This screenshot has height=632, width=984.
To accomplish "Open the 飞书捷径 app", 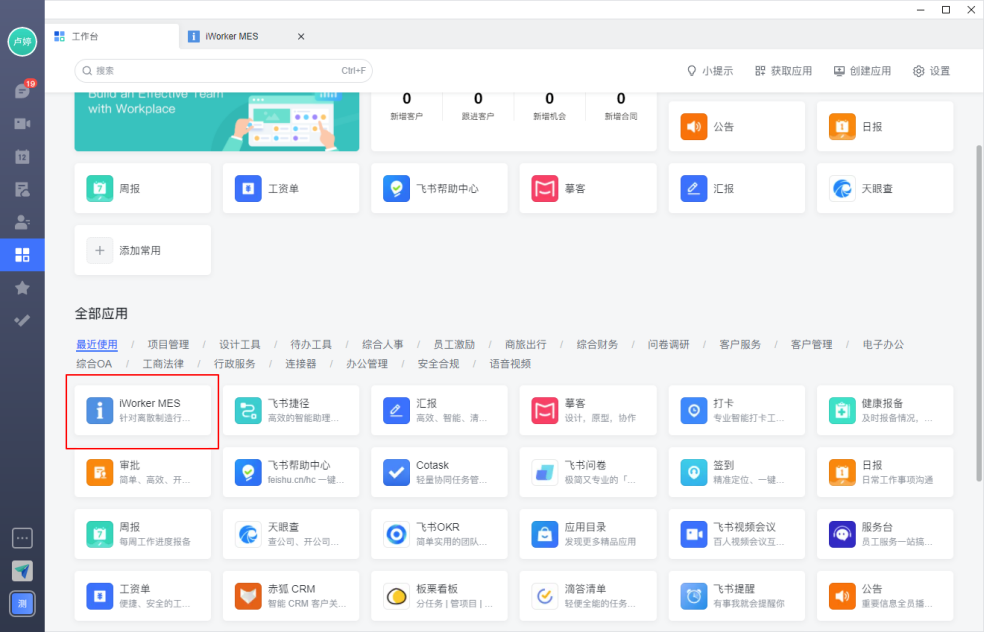I will coord(291,410).
